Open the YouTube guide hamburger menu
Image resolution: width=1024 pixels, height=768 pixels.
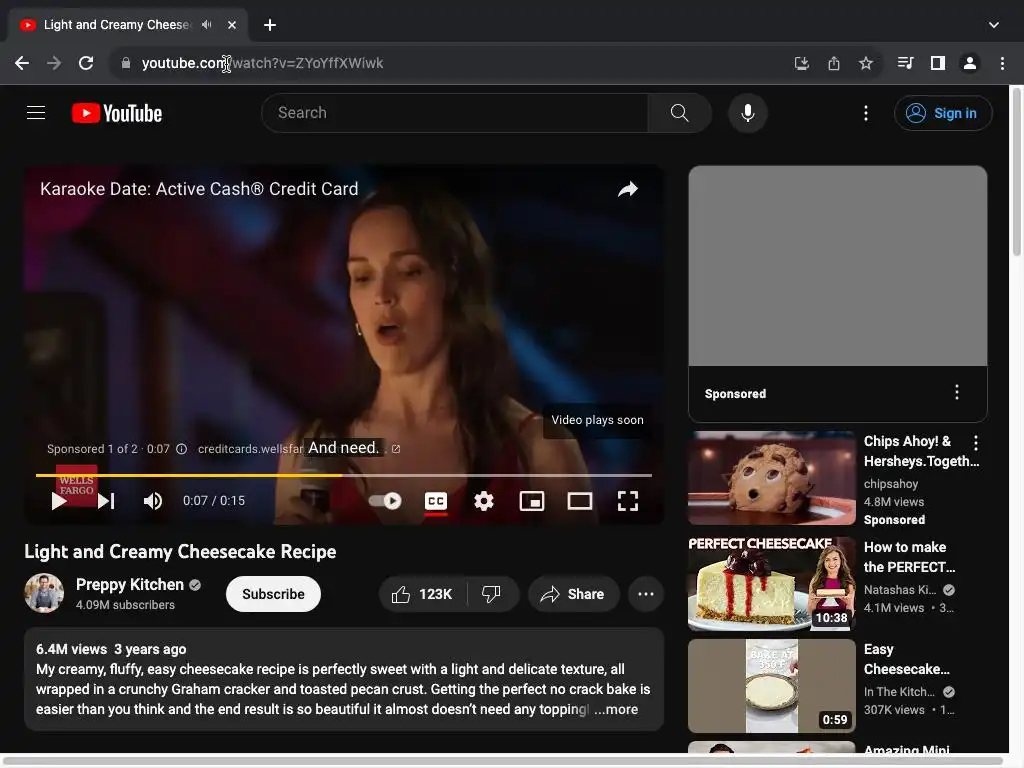tap(36, 113)
